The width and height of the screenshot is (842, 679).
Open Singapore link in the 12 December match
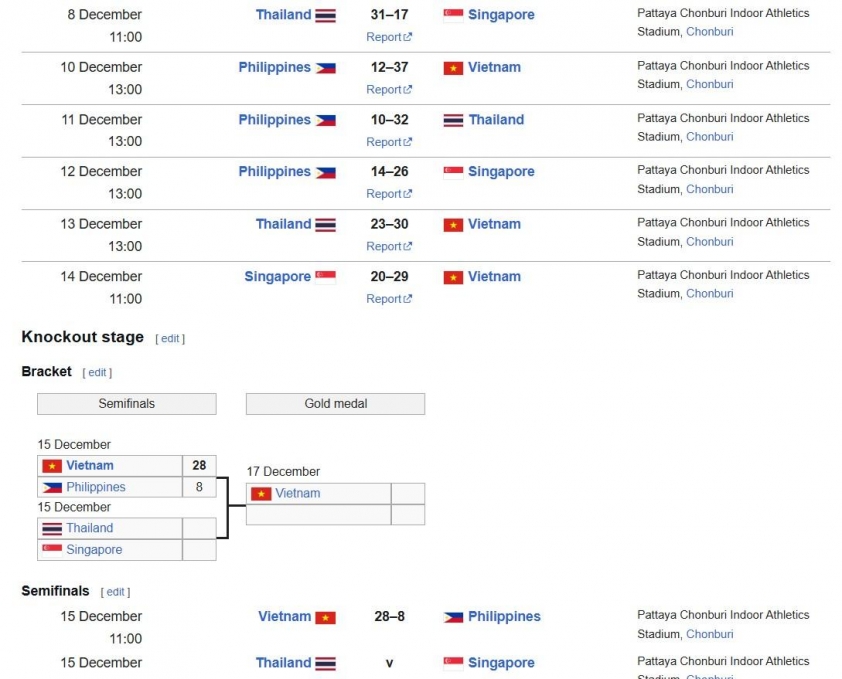click(x=501, y=172)
